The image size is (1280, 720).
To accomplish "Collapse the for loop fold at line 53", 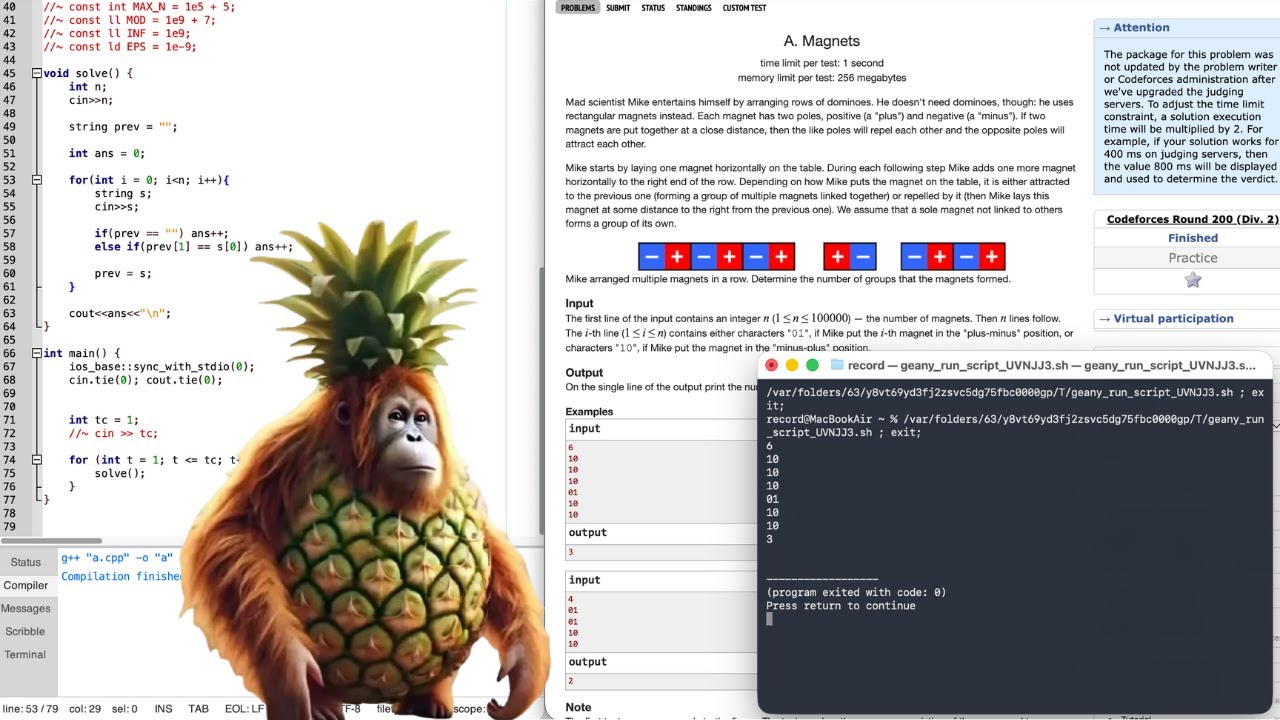I will click(36, 180).
